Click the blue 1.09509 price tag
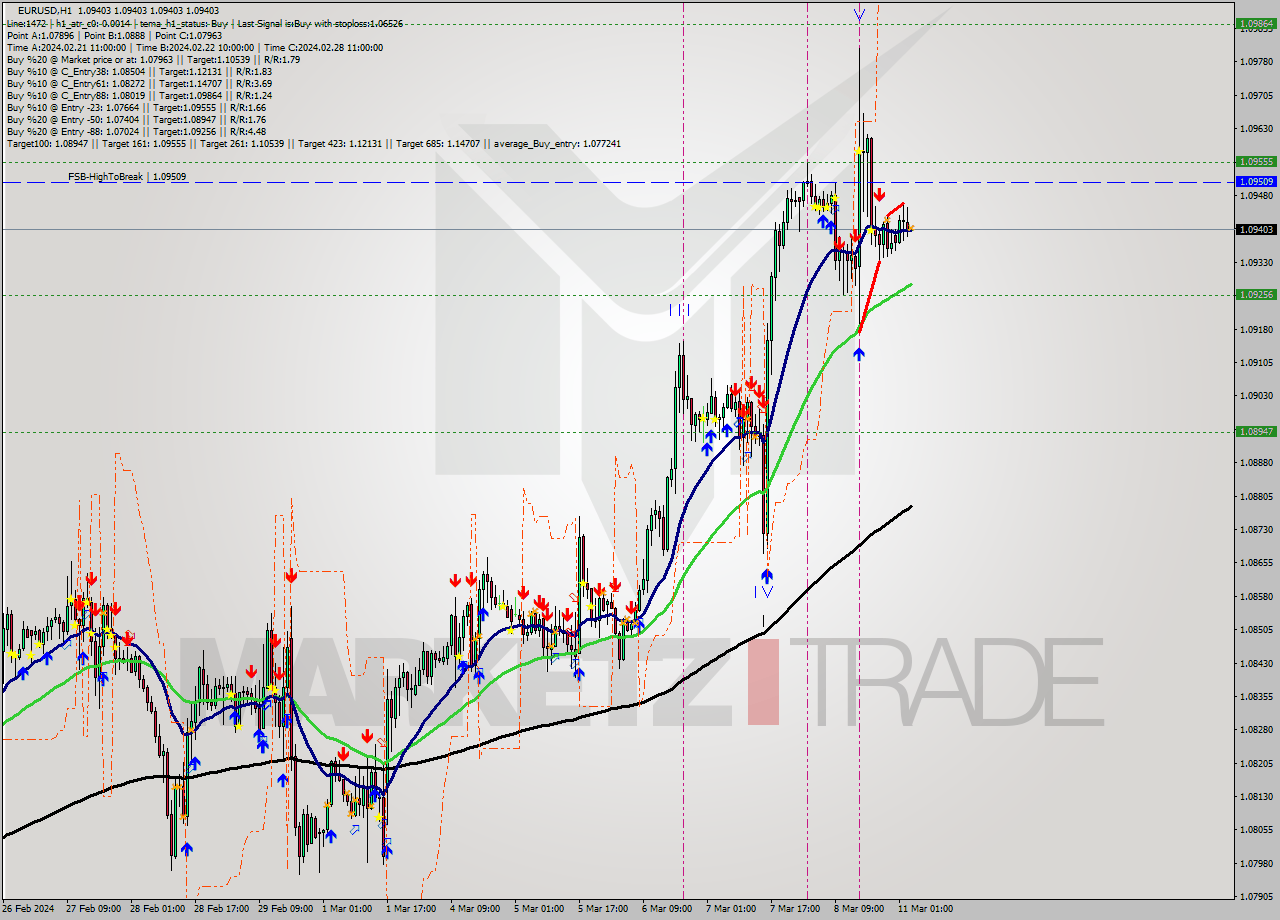 pos(1255,182)
